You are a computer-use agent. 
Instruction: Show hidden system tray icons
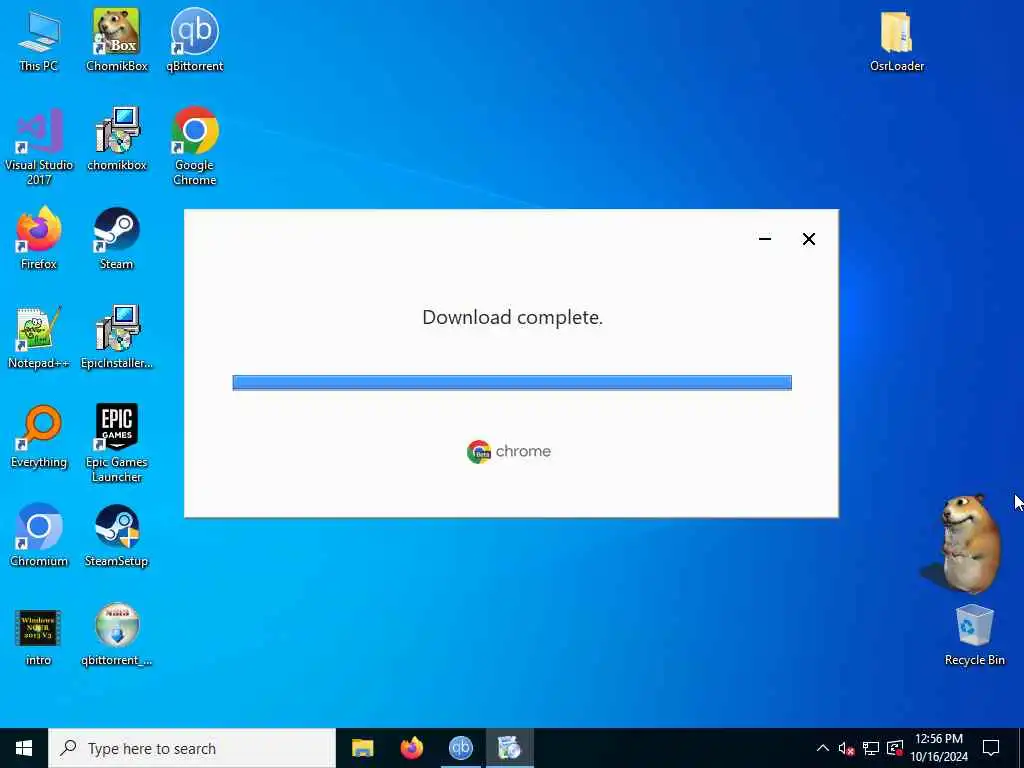tap(823, 748)
